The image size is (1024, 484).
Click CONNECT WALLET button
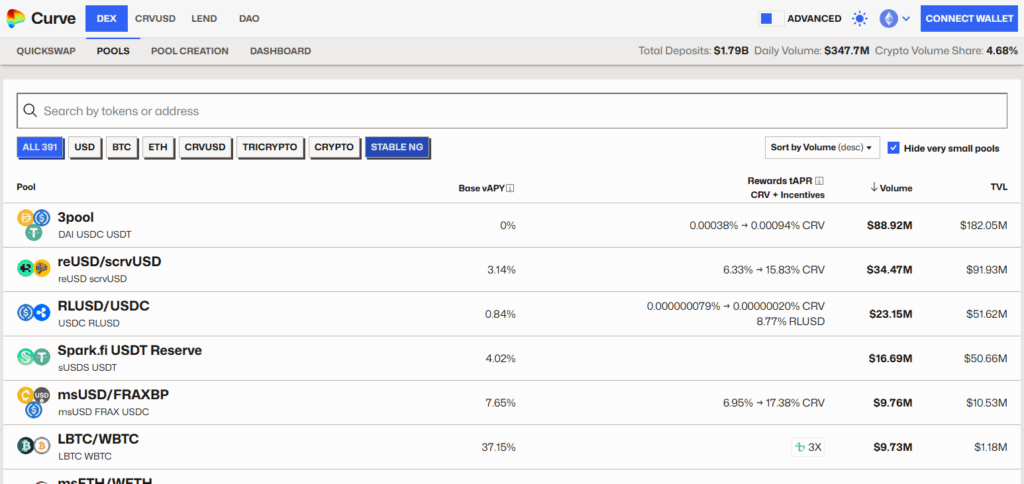coord(969,18)
